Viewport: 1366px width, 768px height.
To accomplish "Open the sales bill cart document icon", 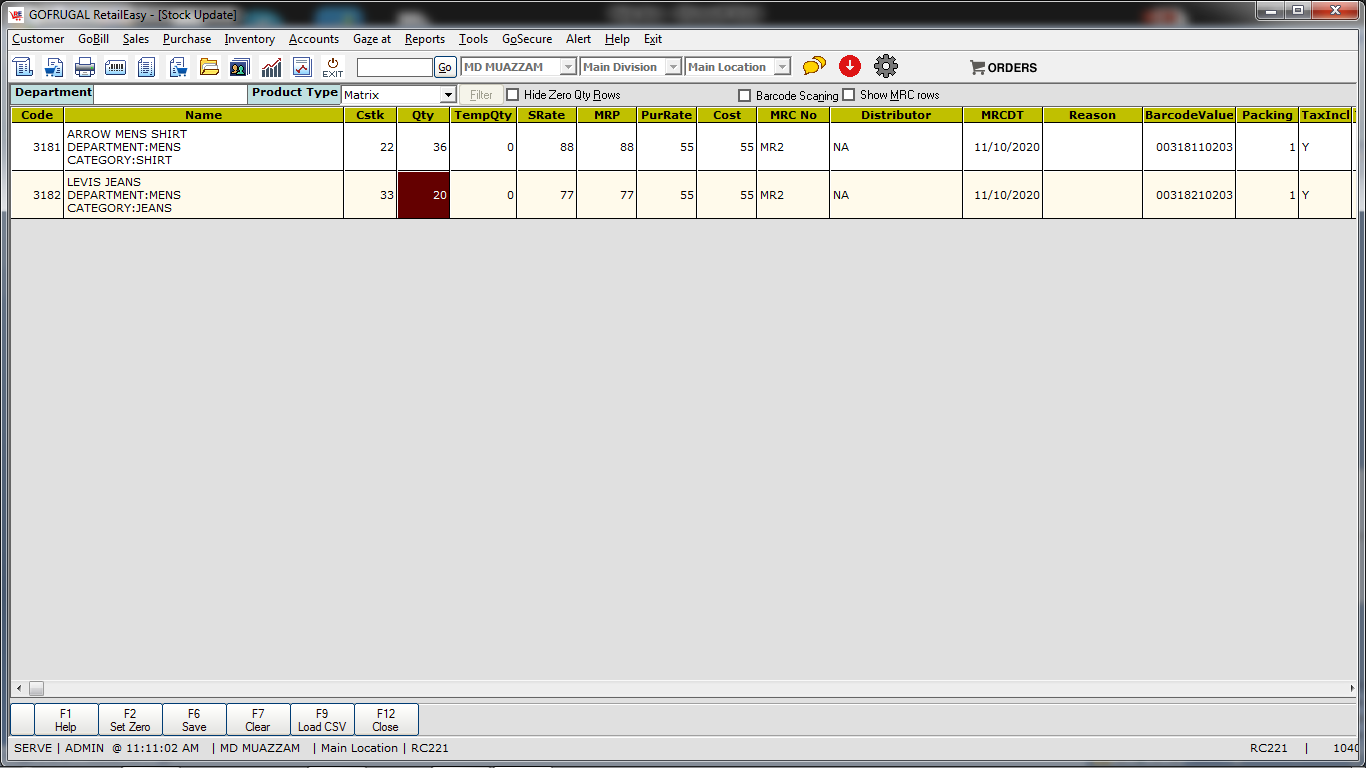I will (x=54, y=67).
